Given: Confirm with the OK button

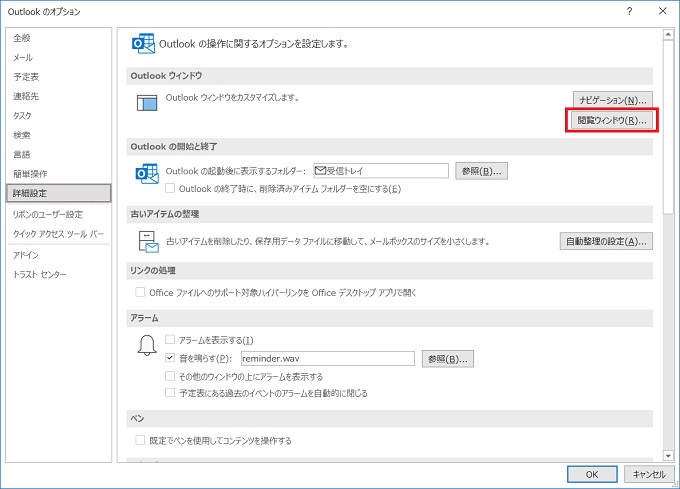Looking at the screenshot, I should click(x=592, y=474).
